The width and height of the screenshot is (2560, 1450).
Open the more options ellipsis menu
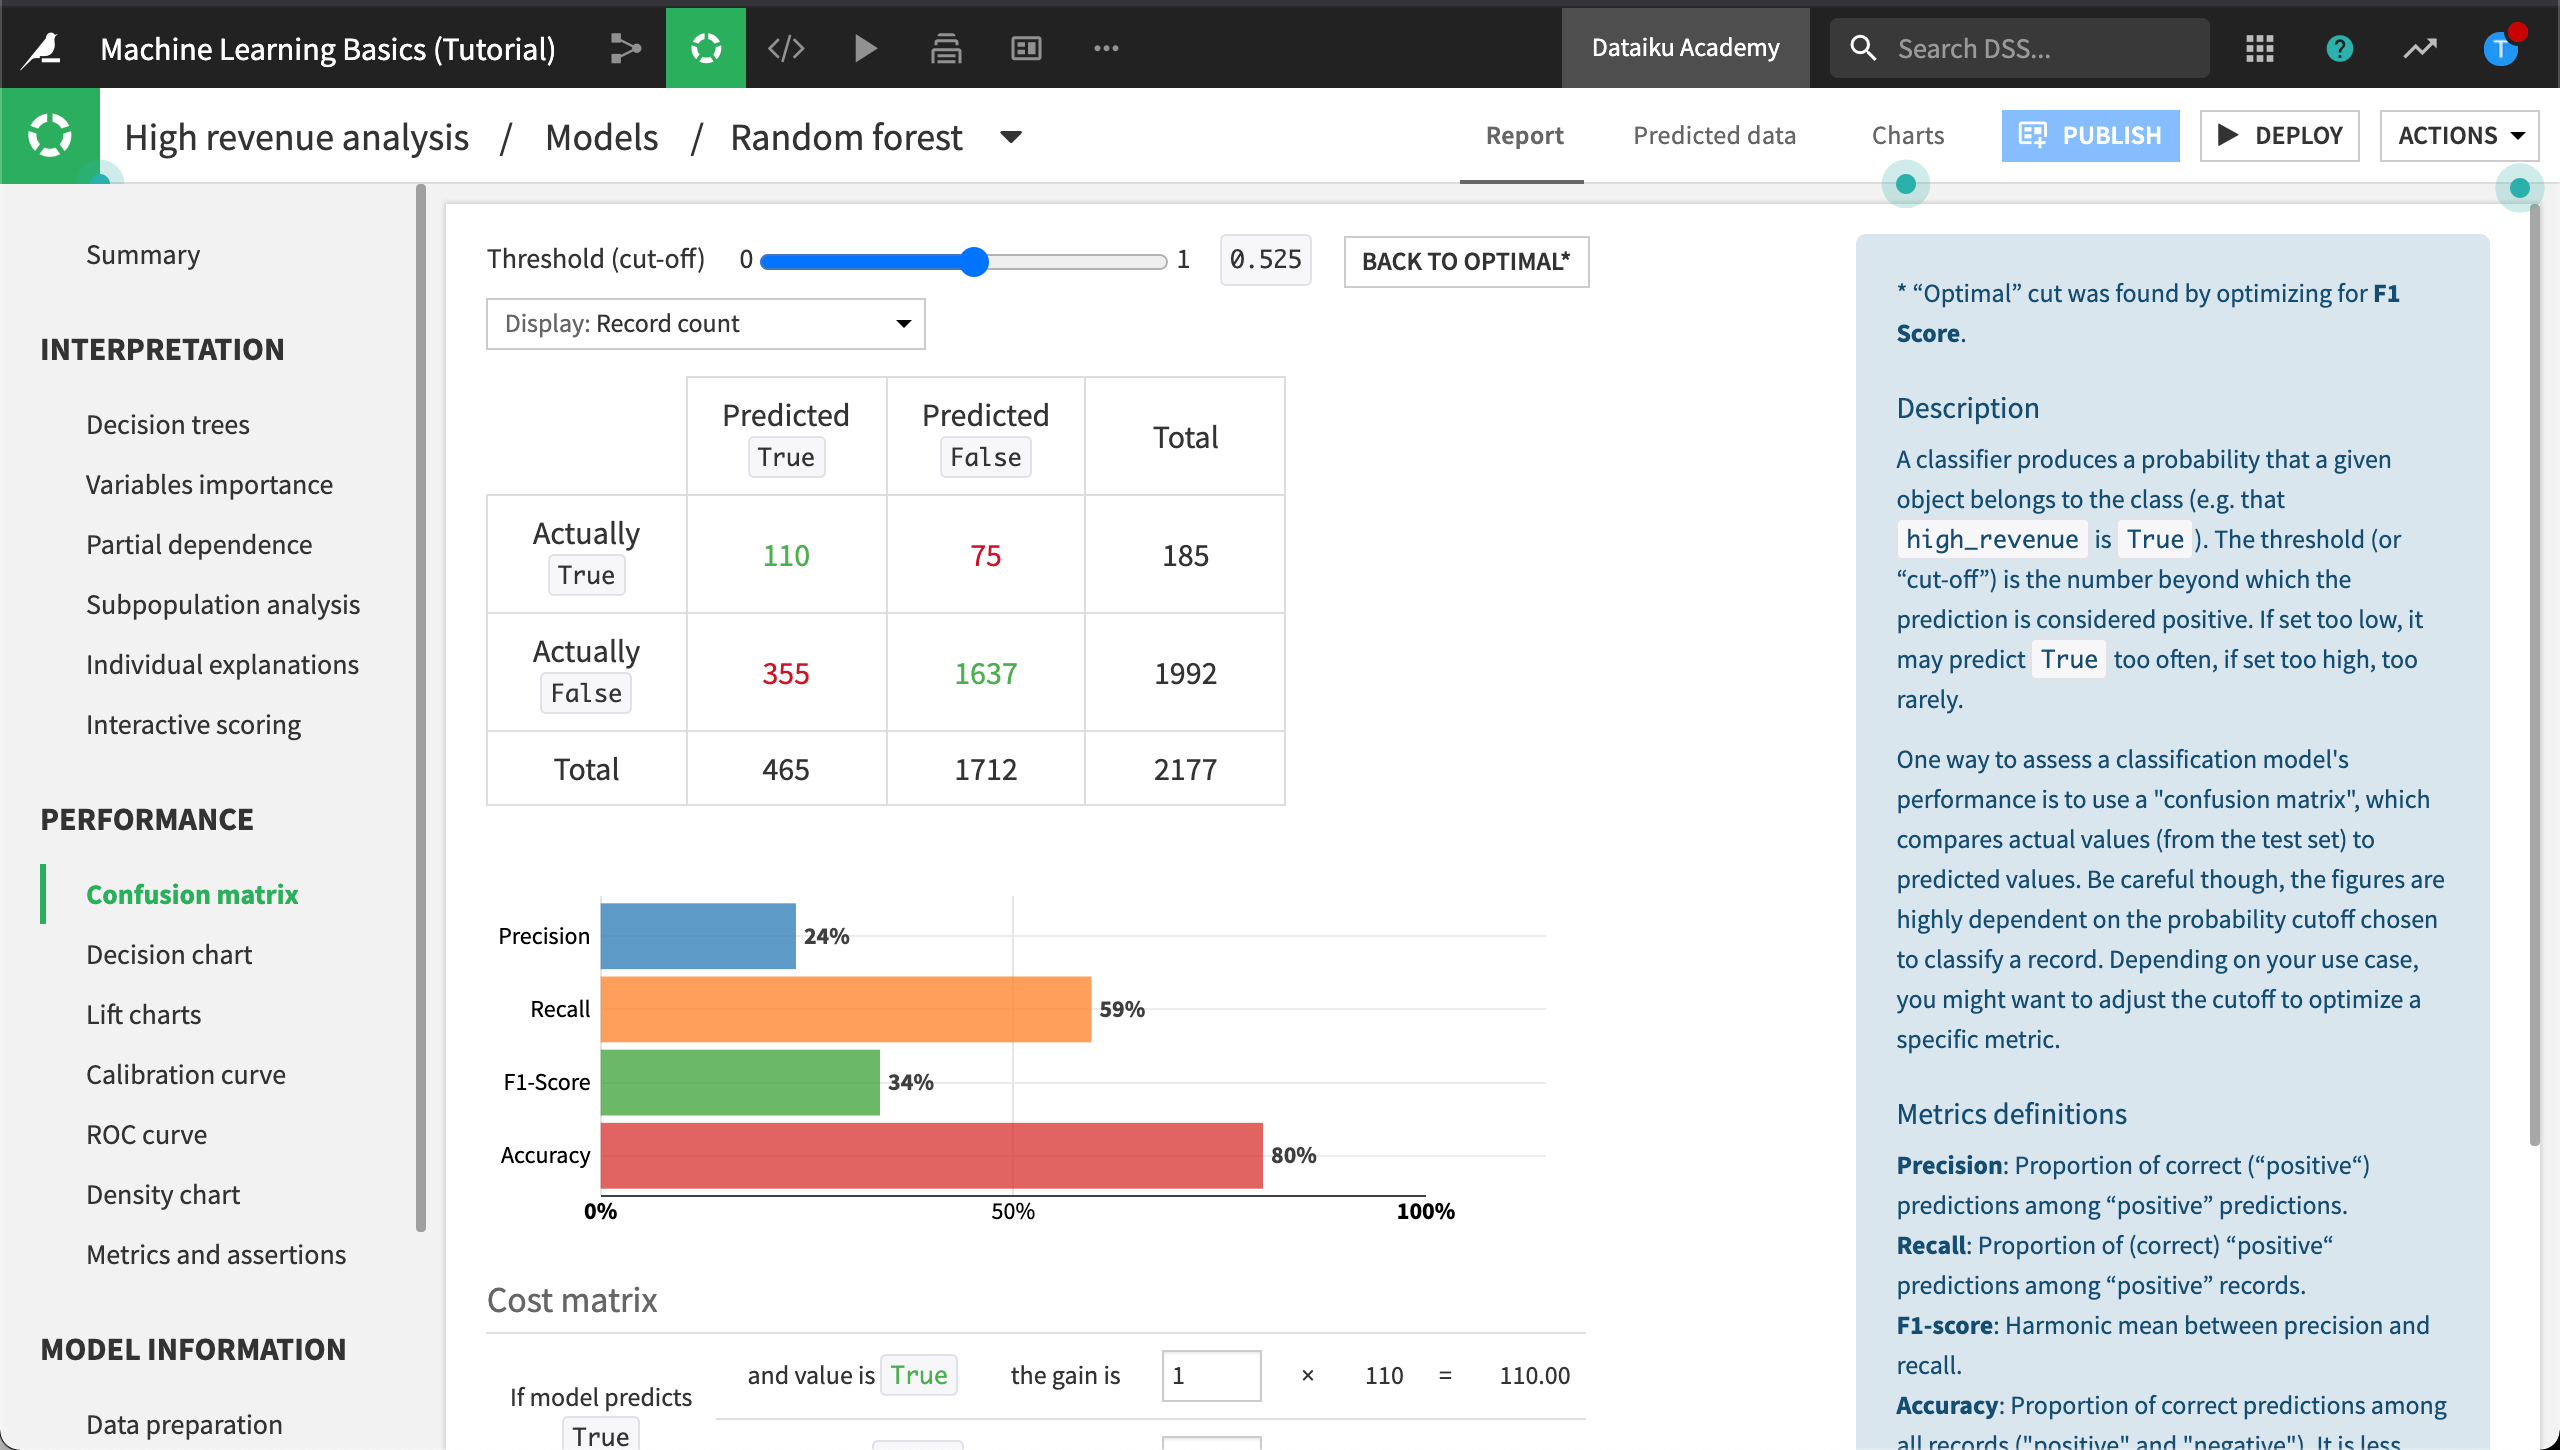[1106, 48]
